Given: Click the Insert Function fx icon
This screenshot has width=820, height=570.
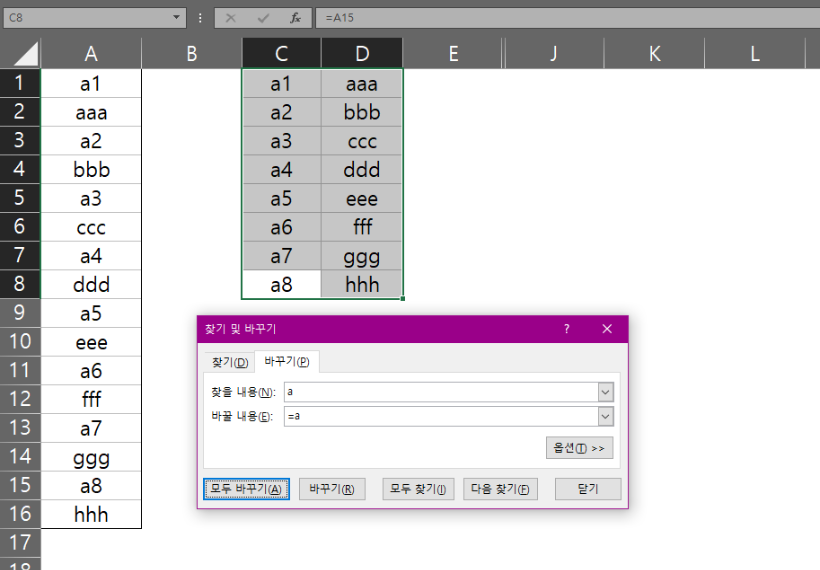Looking at the screenshot, I should [295, 18].
